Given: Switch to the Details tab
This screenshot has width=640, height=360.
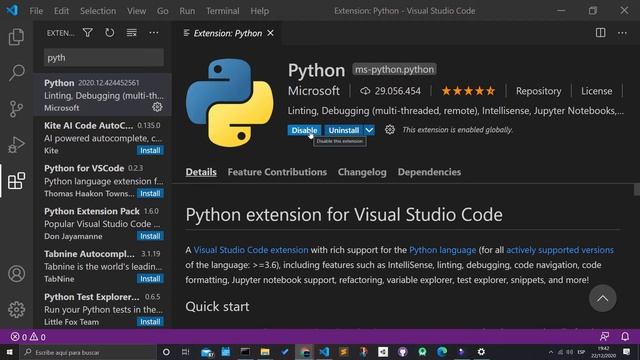Looking at the screenshot, I should 201,172.
